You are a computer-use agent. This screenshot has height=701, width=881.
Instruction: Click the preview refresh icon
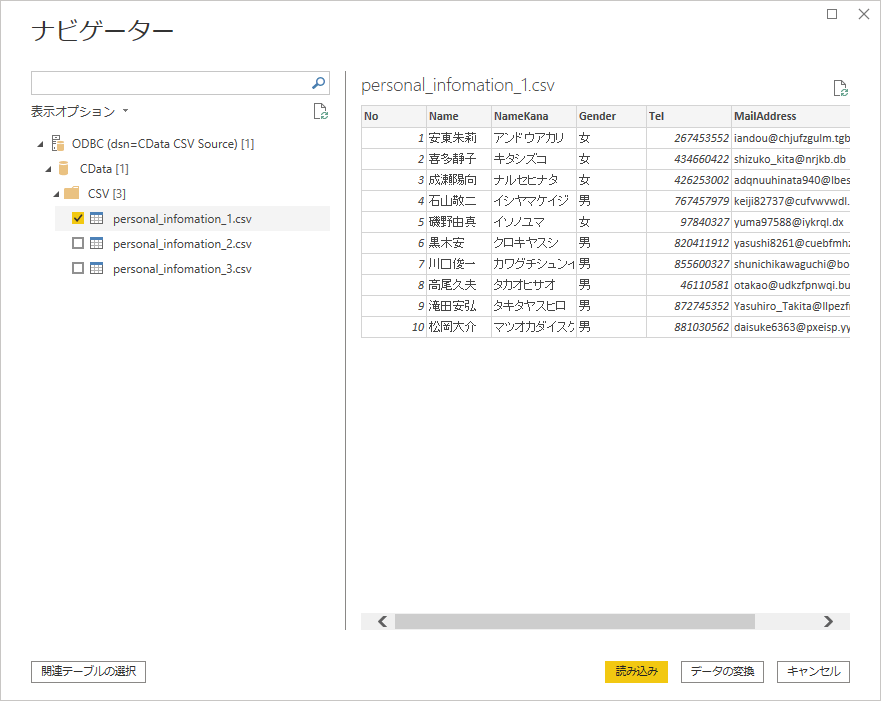tap(840, 88)
